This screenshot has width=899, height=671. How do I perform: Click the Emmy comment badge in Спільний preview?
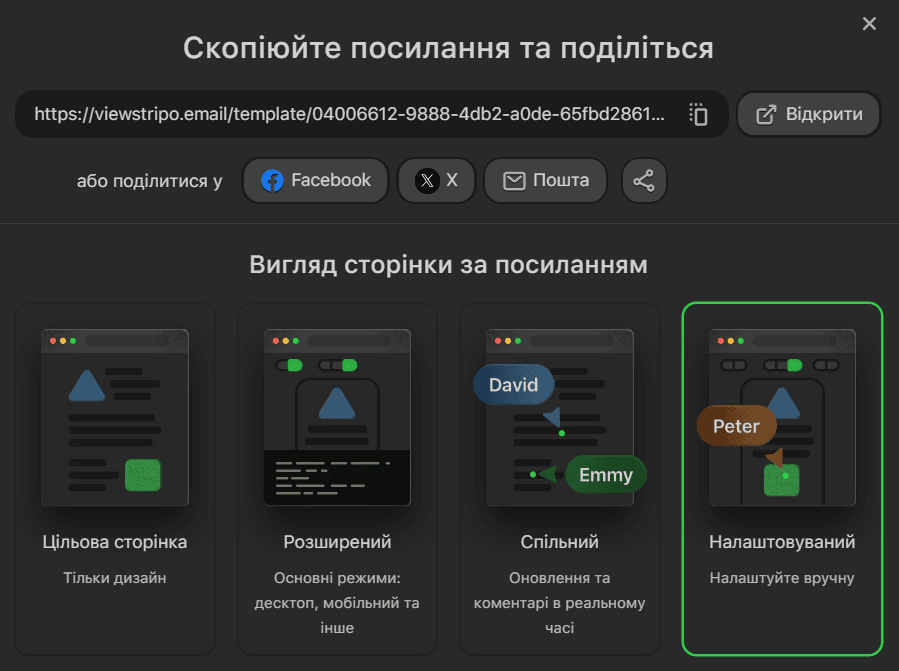pos(604,475)
